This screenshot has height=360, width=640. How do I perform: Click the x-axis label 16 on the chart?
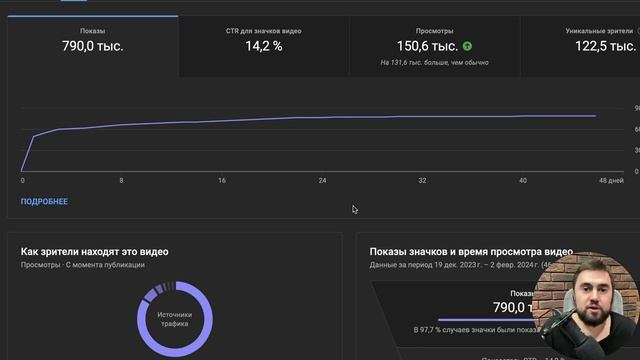click(222, 180)
